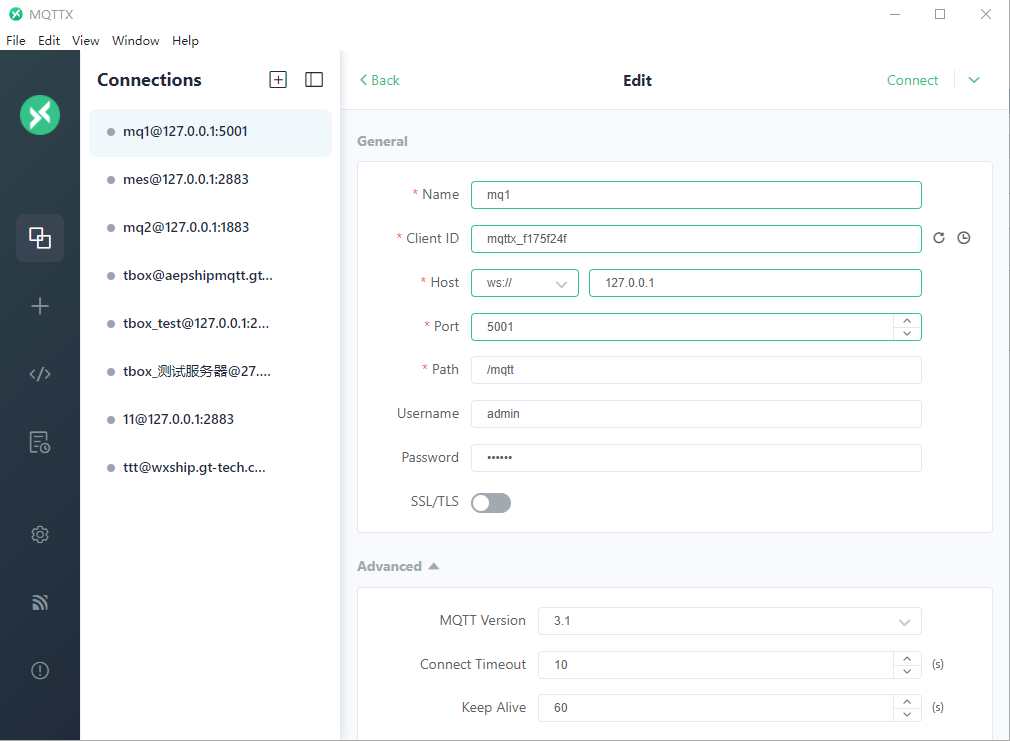Click the Client ID input field
This screenshot has height=741, width=1010.
(x=696, y=239)
